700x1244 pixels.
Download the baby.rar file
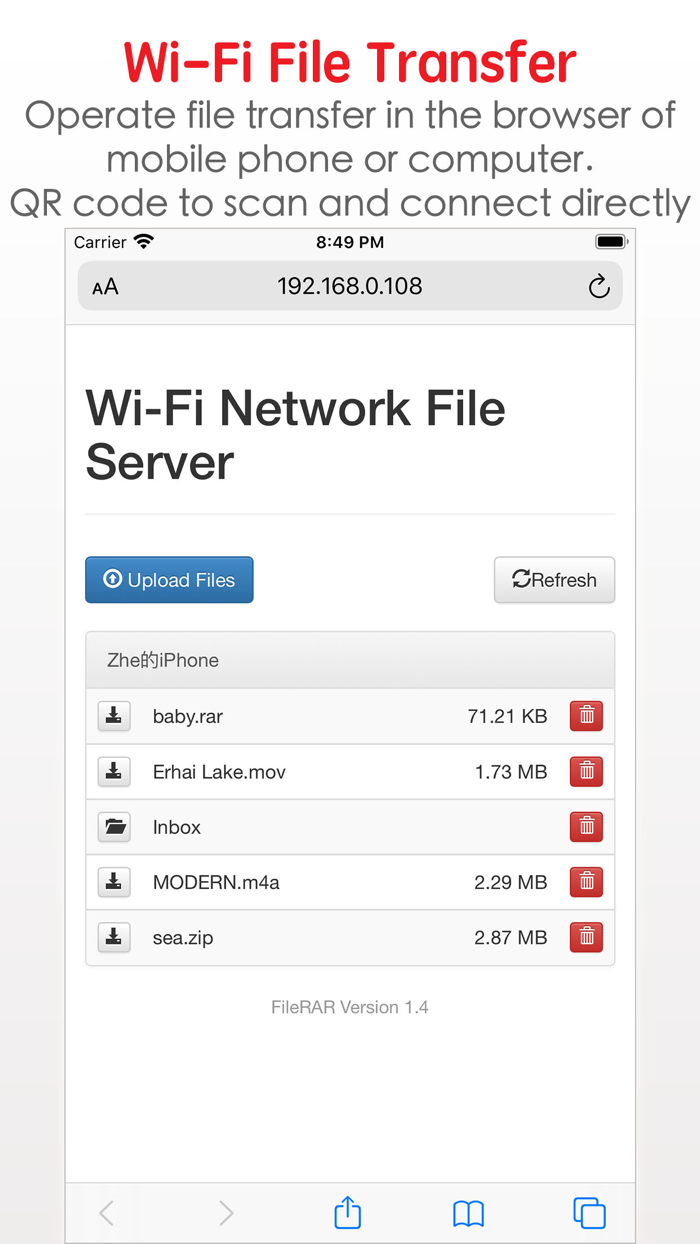114,716
